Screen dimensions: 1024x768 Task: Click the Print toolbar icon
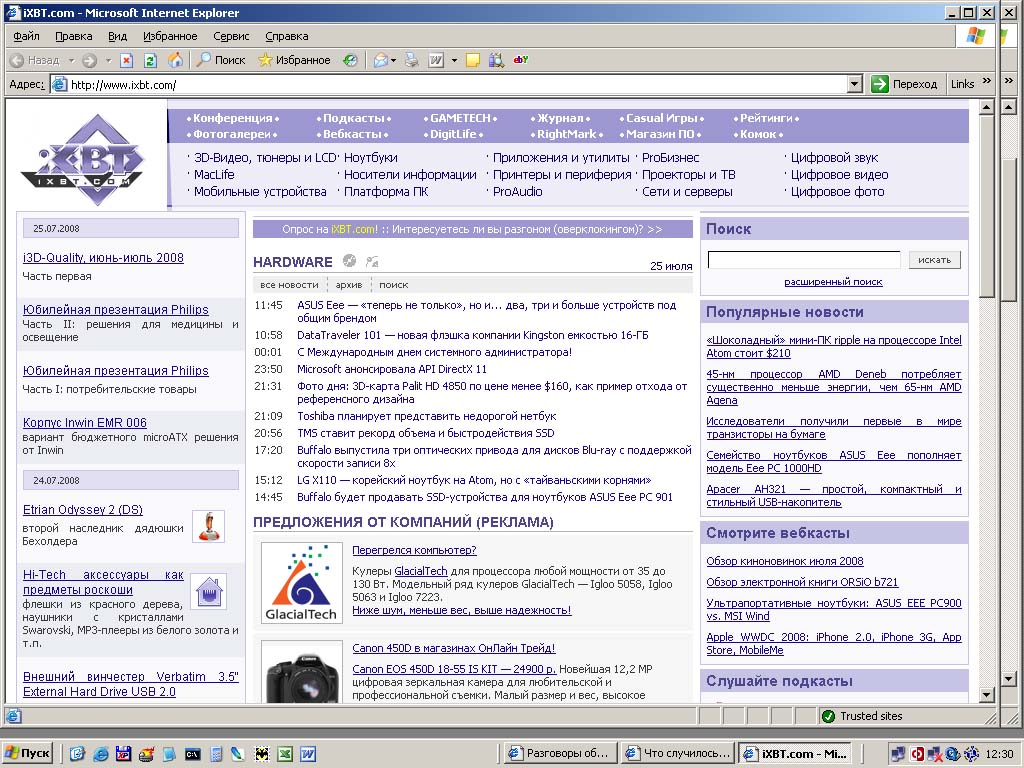[x=411, y=60]
